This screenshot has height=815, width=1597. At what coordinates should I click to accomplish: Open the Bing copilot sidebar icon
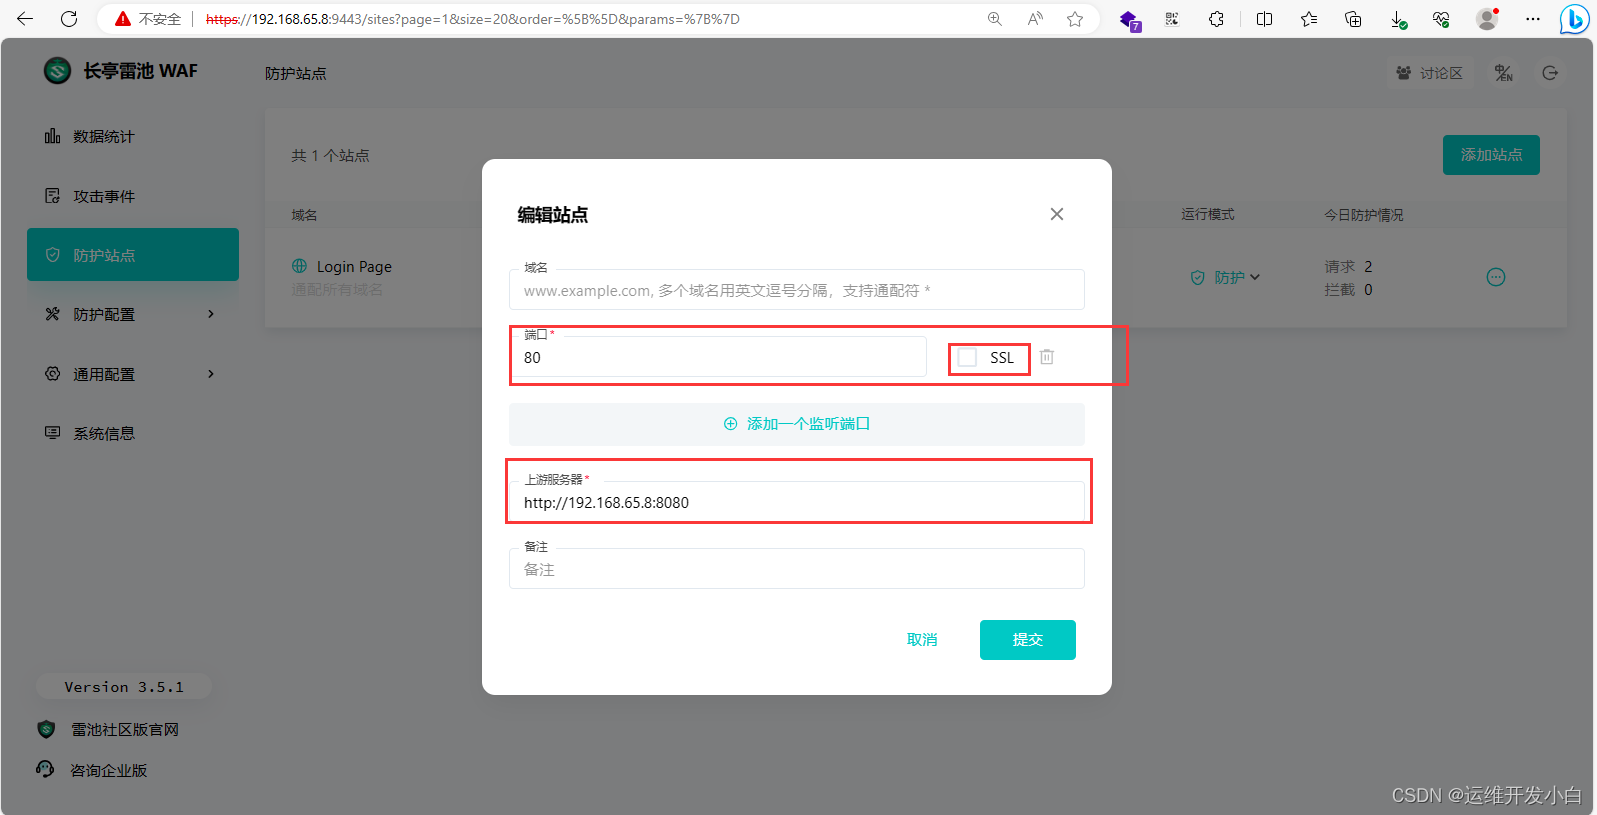click(x=1575, y=19)
